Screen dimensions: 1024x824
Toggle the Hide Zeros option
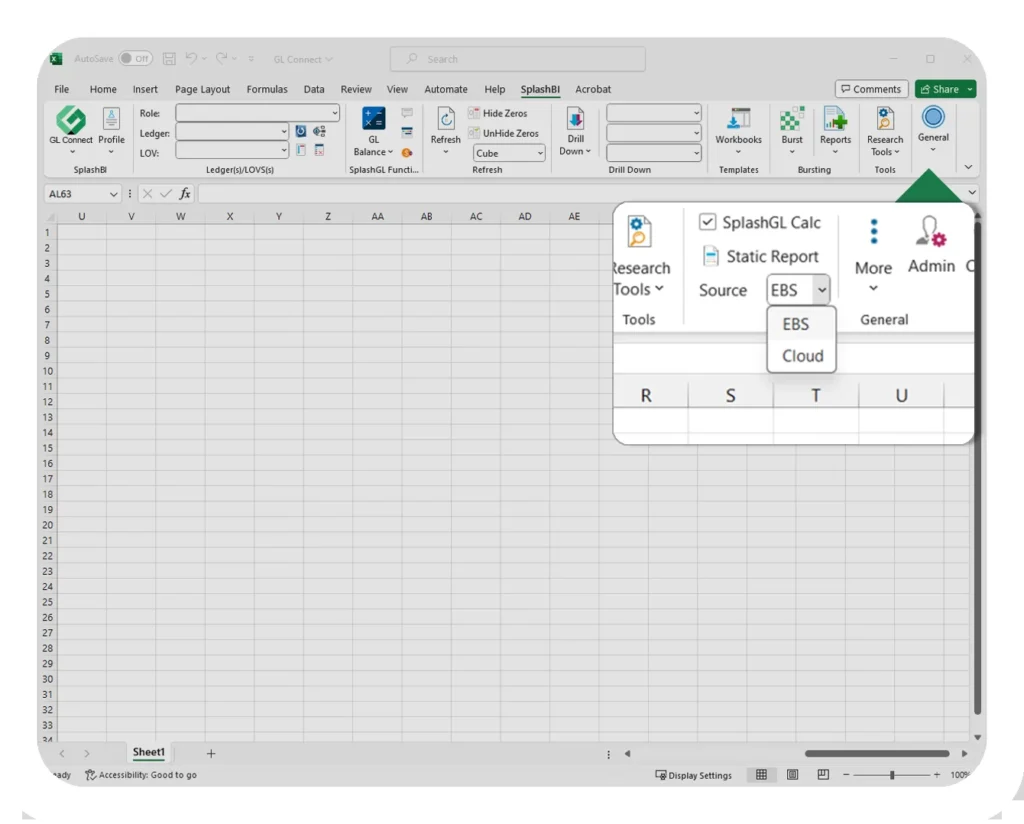click(x=504, y=114)
